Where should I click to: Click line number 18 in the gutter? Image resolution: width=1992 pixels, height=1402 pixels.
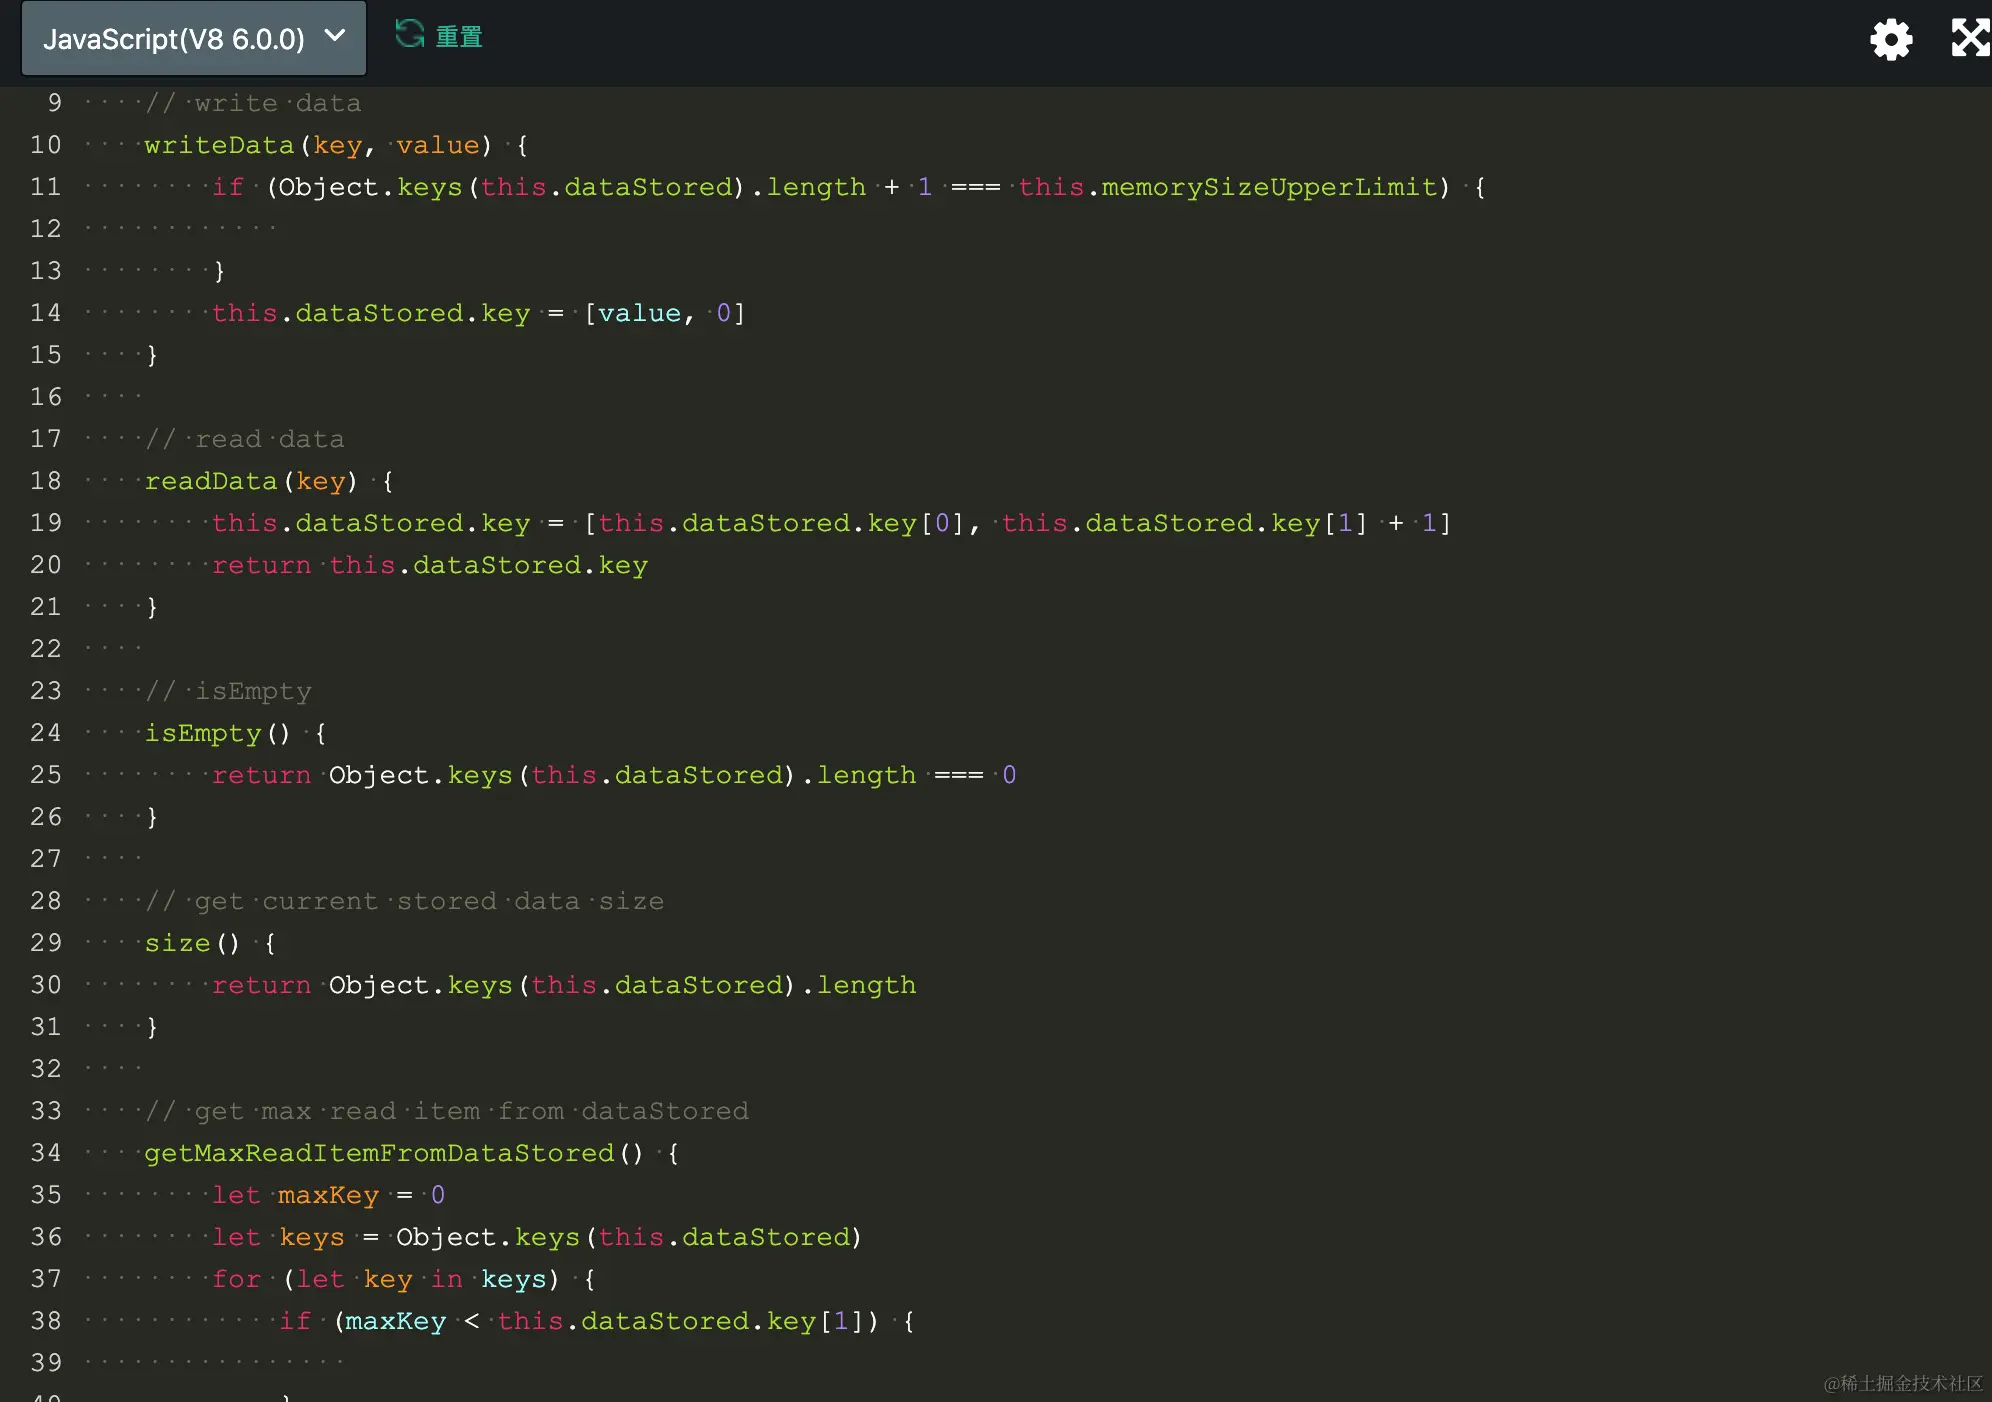[x=46, y=481]
